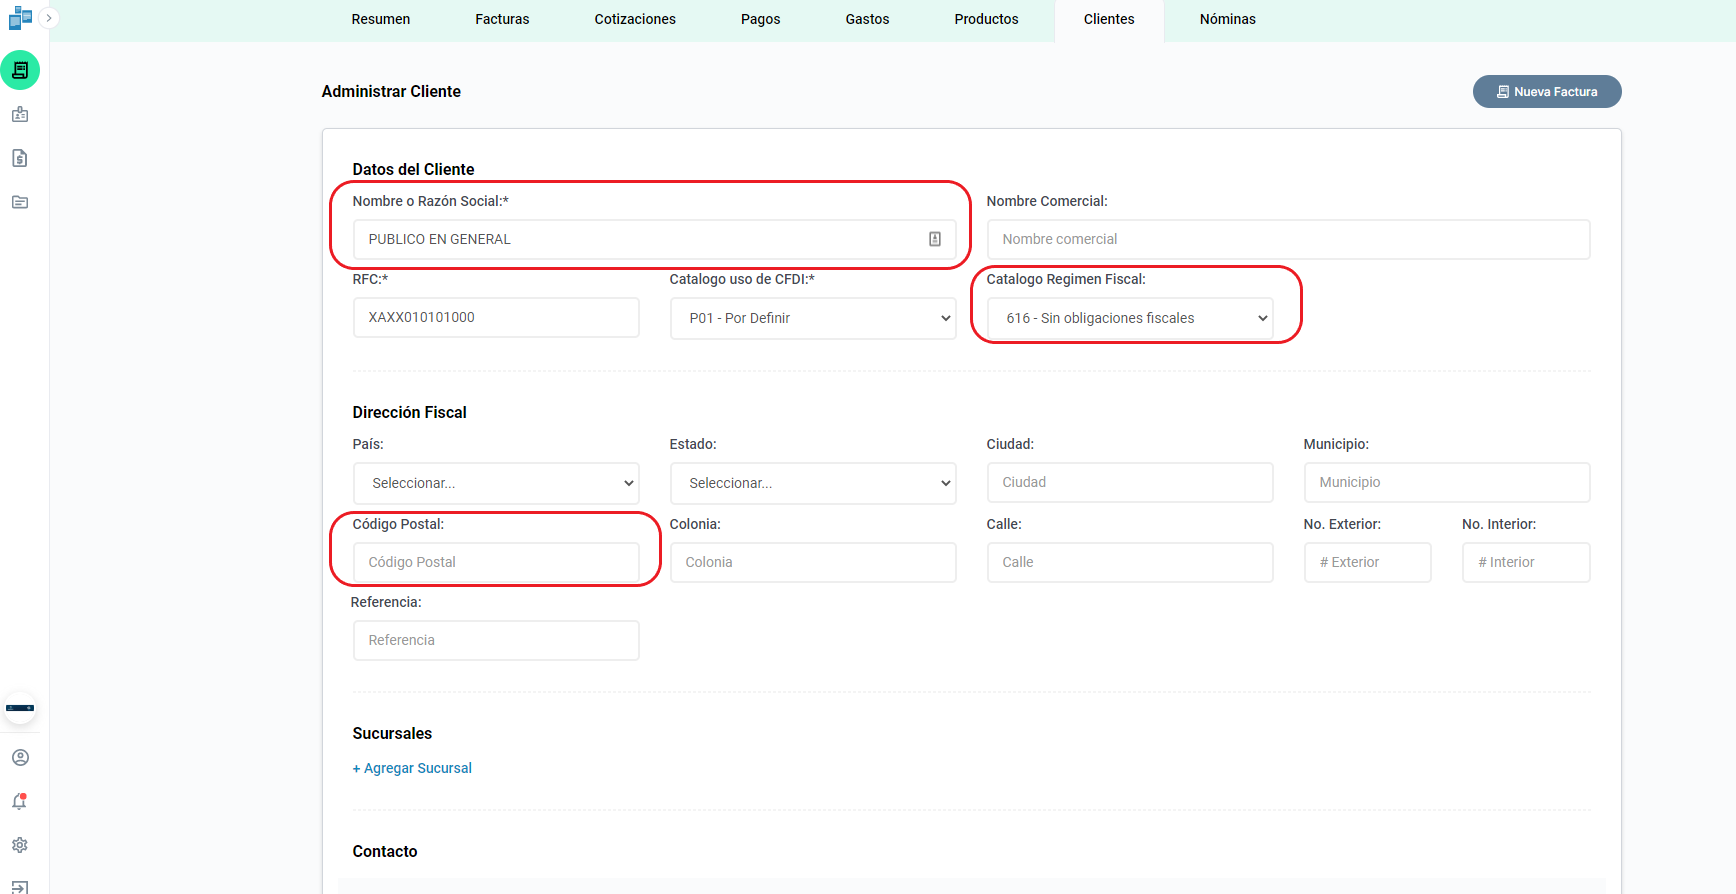
Task: Open the invoicing receipt icon in sidebar
Action: click(20, 70)
